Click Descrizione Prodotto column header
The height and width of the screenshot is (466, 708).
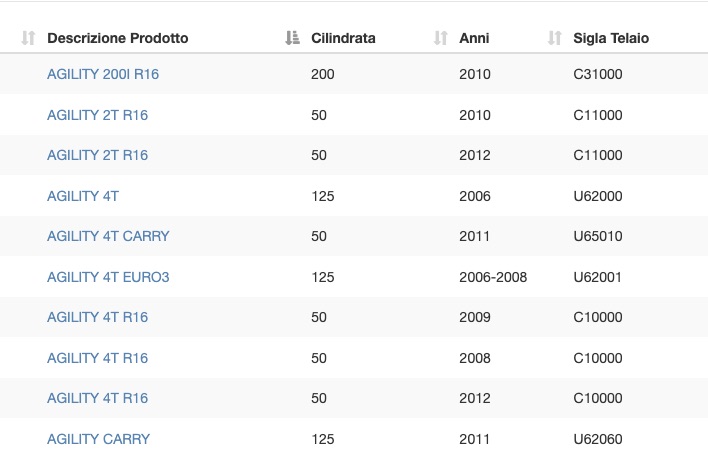117,38
